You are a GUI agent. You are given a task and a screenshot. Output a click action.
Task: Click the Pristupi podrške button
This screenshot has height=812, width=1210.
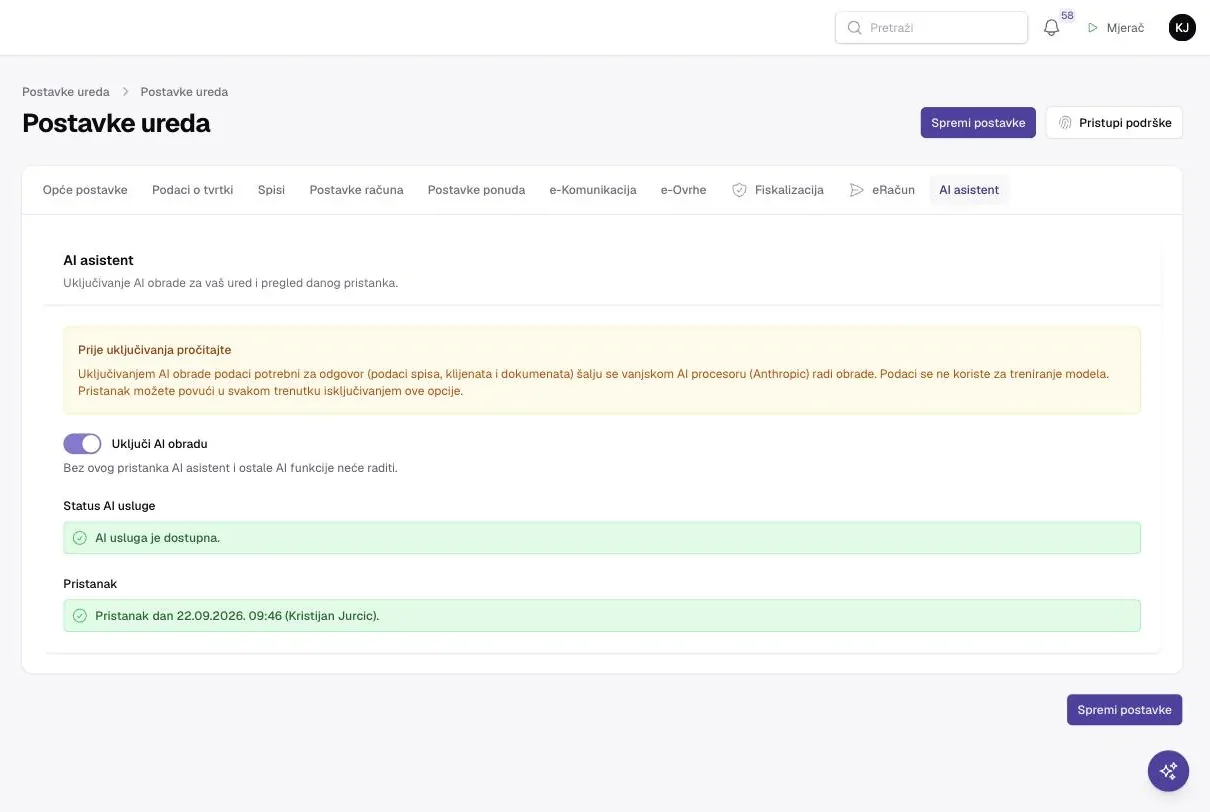1114,123
